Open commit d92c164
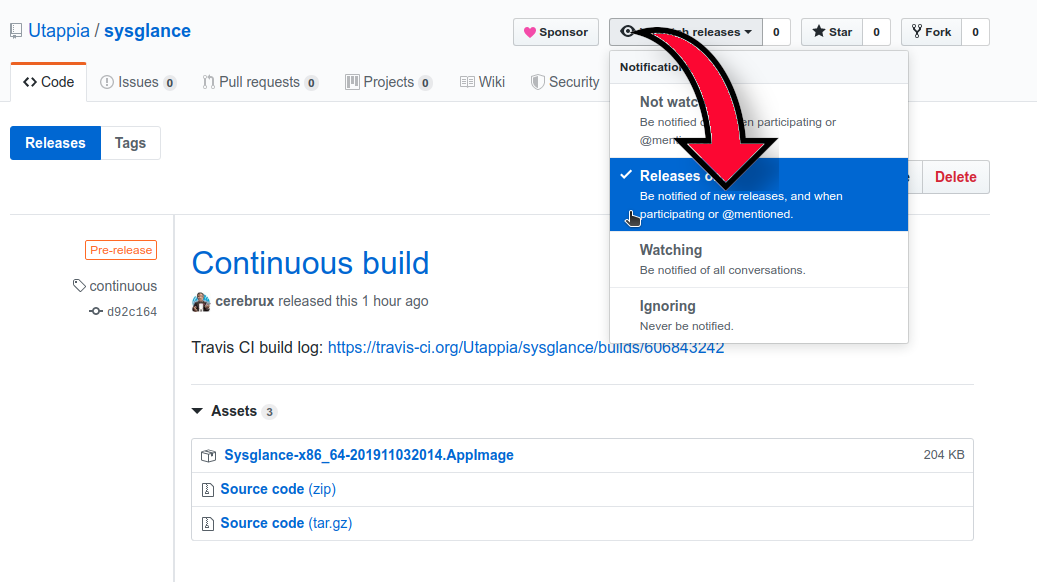 pos(132,312)
